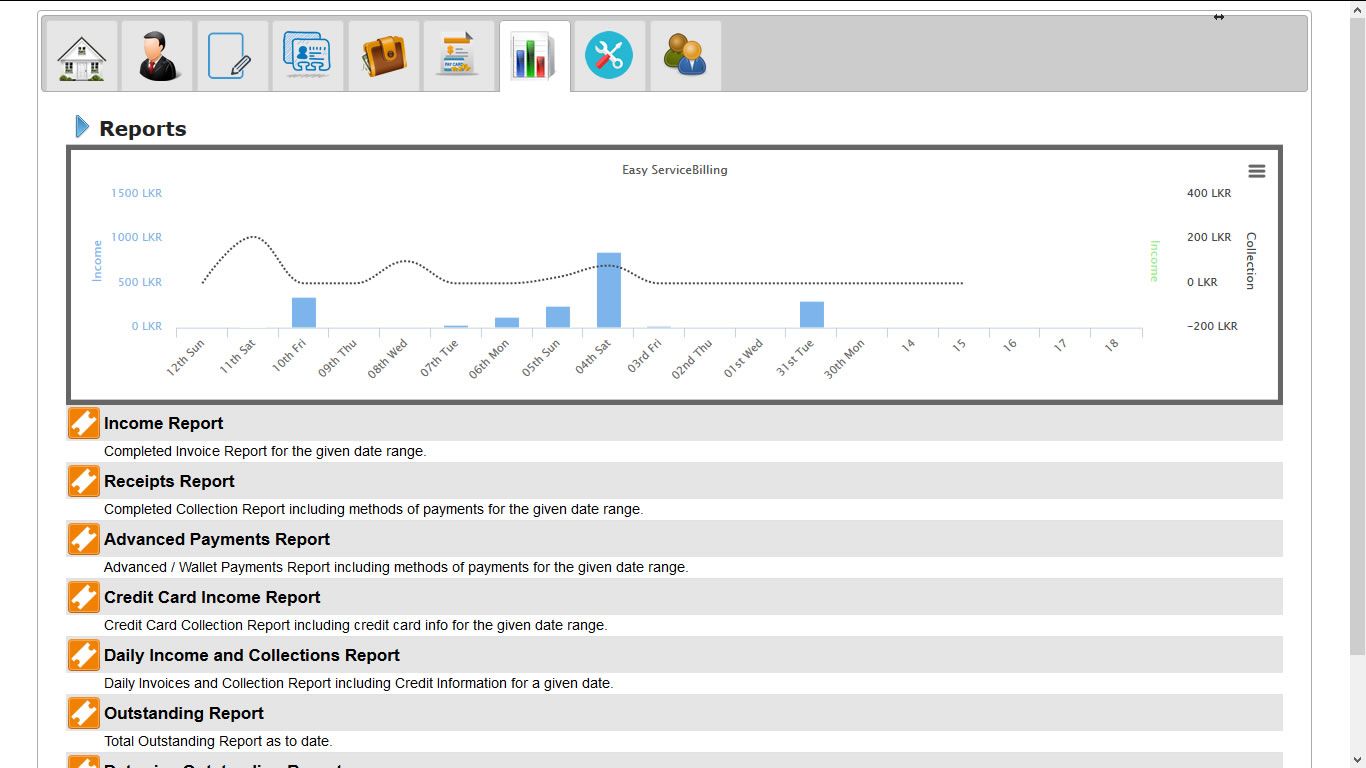
Task: Click the description starting "Credit Card Collection Report"
Action: [x=356, y=625]
